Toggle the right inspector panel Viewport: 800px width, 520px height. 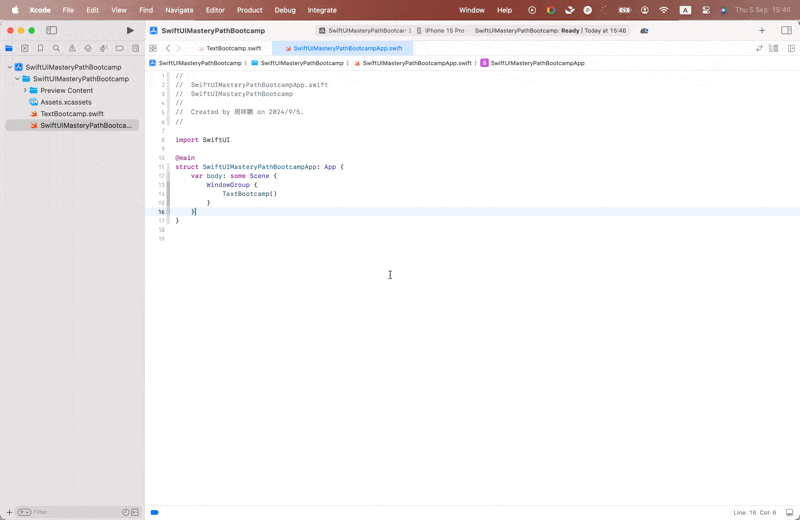point(786,31)
